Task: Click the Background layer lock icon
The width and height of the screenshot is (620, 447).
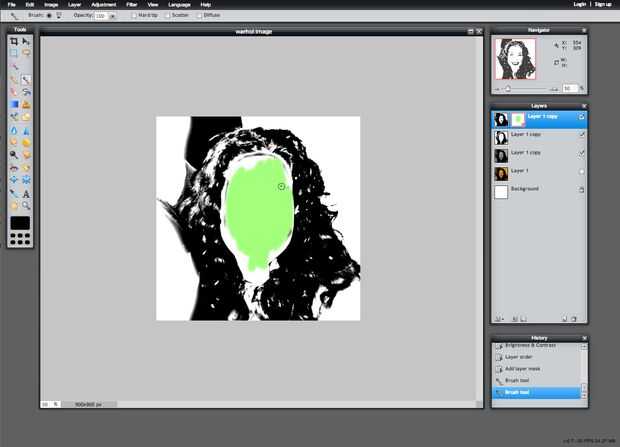Action: click(x=581, y=190)
